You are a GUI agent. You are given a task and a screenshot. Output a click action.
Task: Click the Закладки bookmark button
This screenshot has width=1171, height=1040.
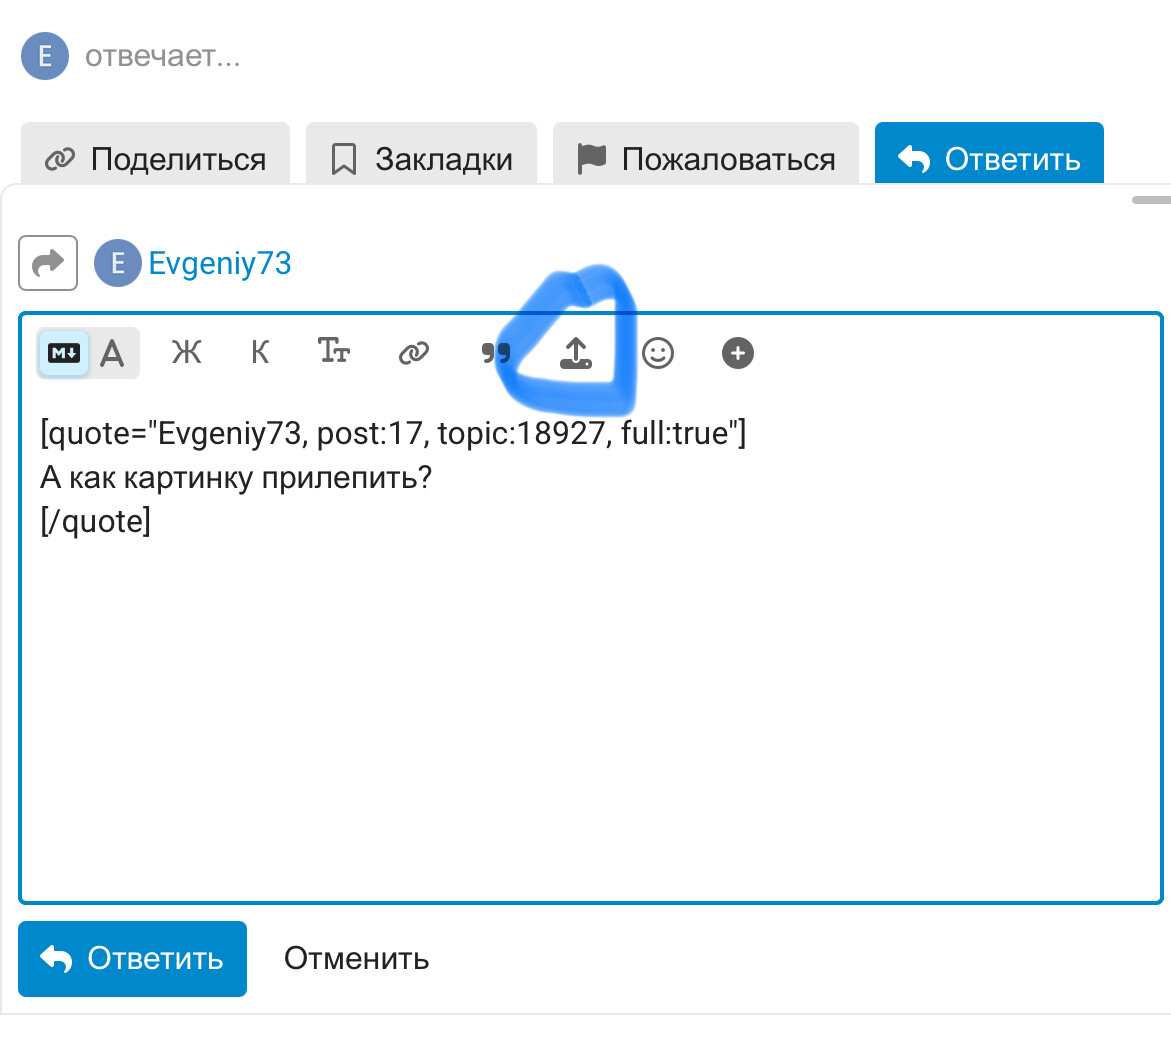(x=421, y=158)
